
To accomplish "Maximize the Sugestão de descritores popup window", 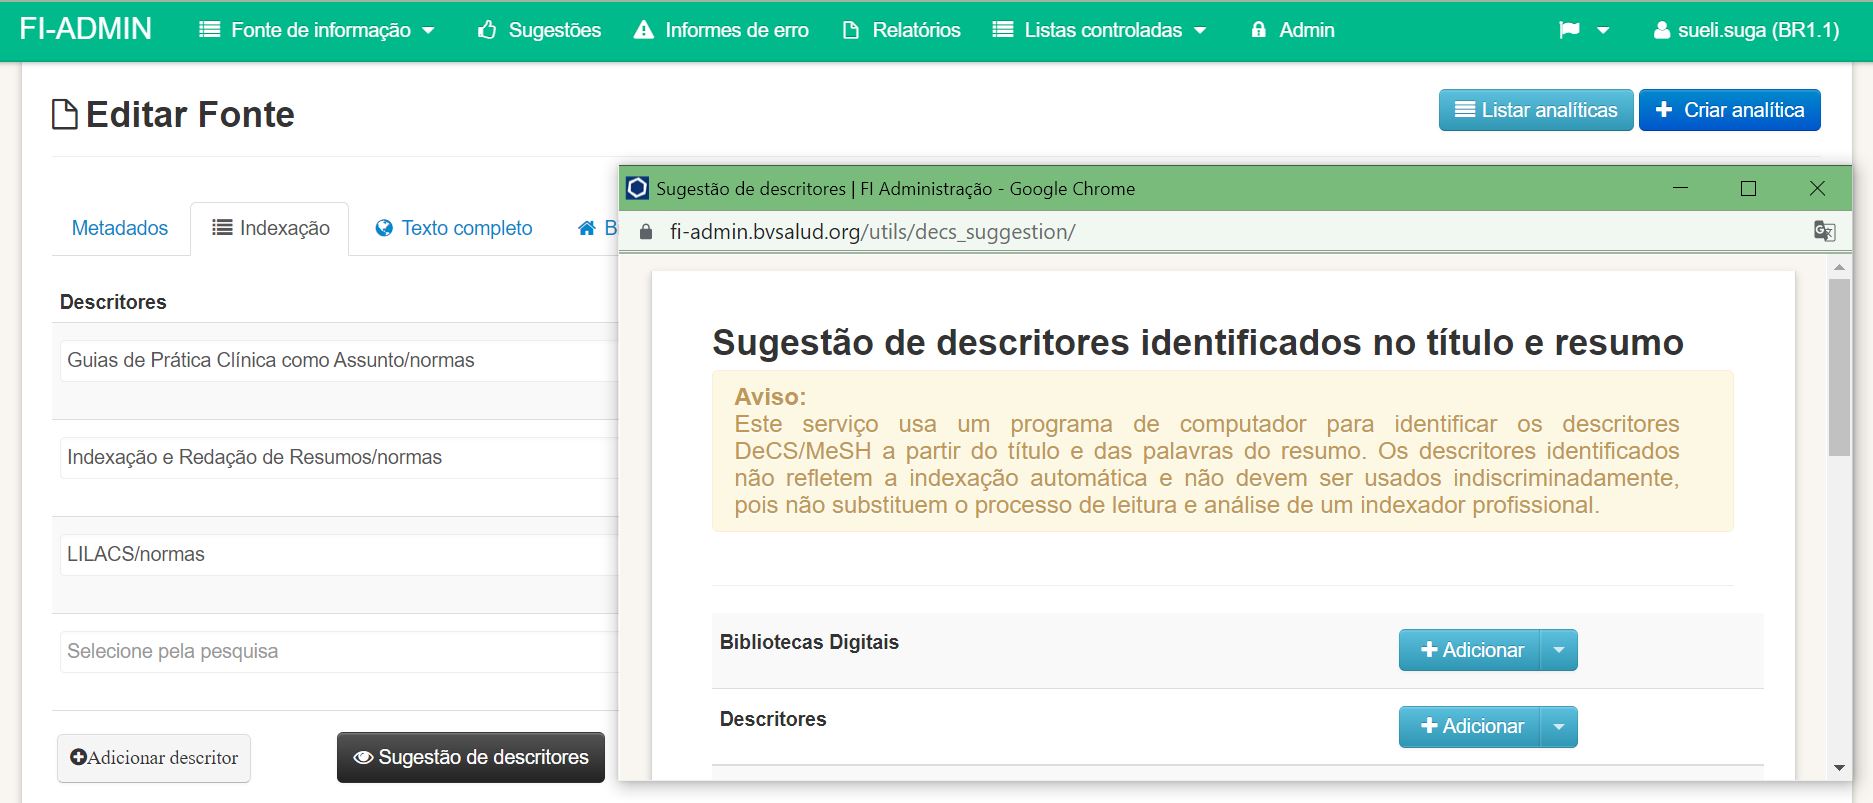I will (1748, 188).
